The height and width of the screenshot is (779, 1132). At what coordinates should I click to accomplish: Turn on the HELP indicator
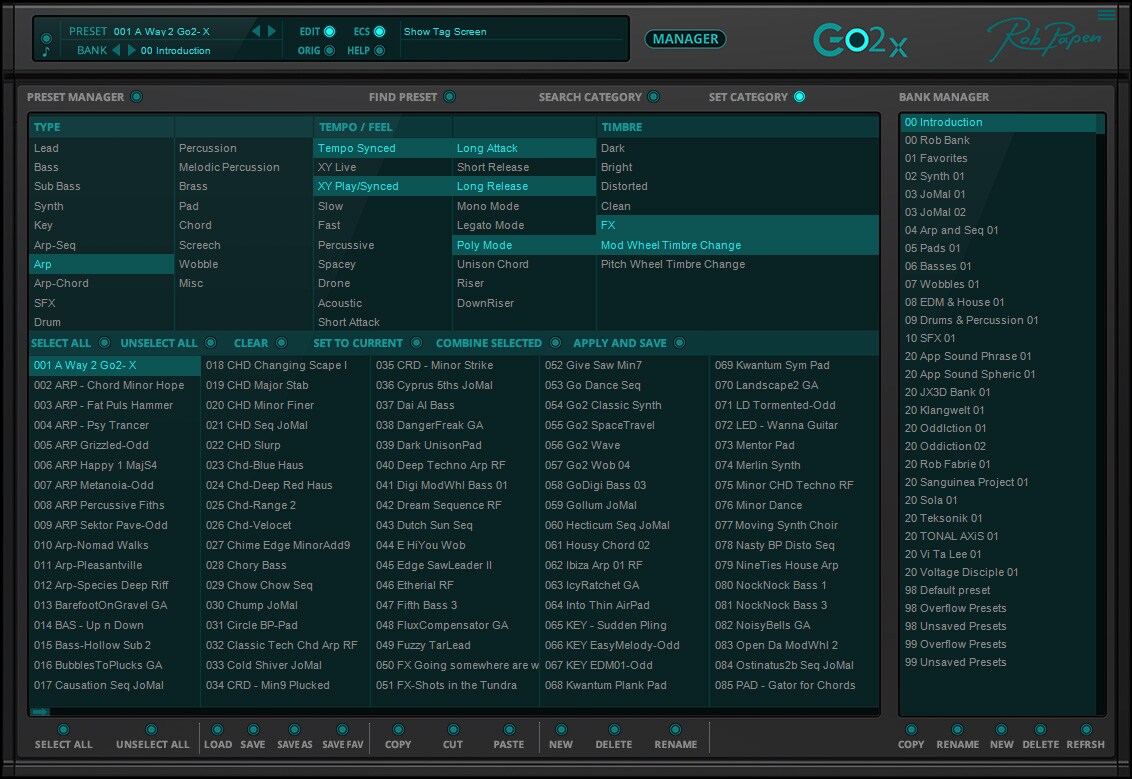[x=379, y=51]
